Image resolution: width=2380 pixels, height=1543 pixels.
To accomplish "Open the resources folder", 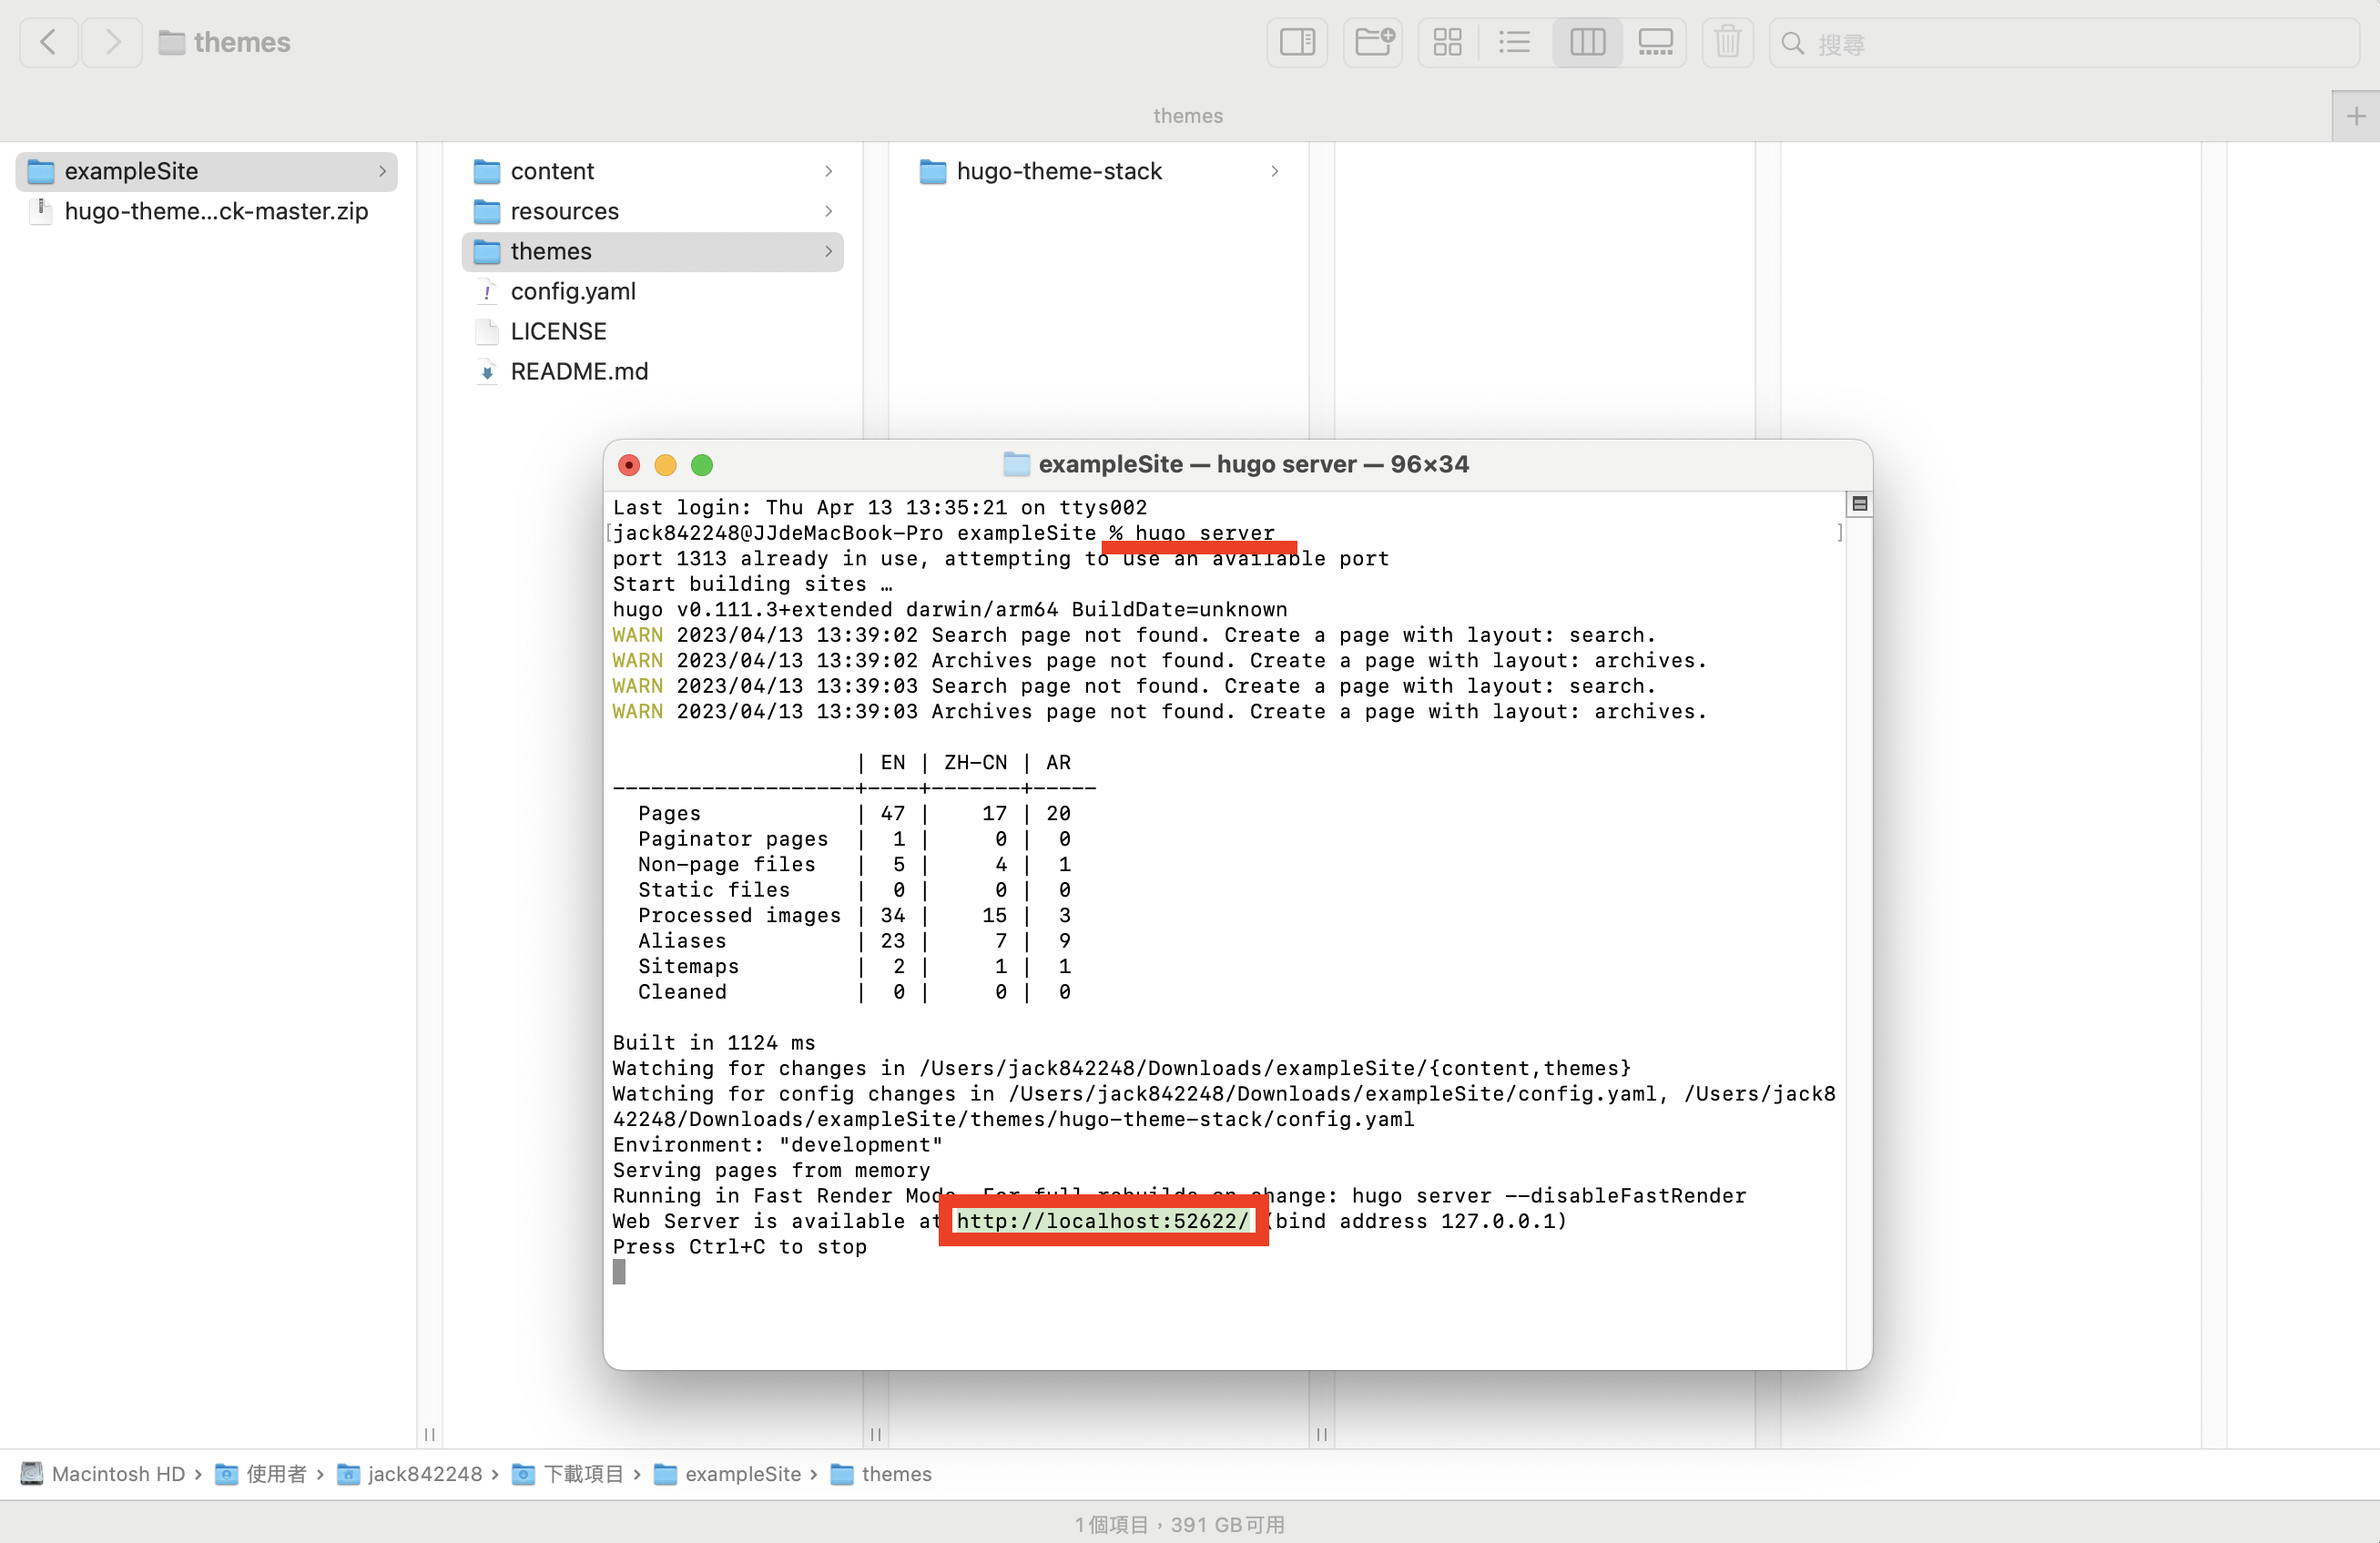I will (x=653, y=211).
